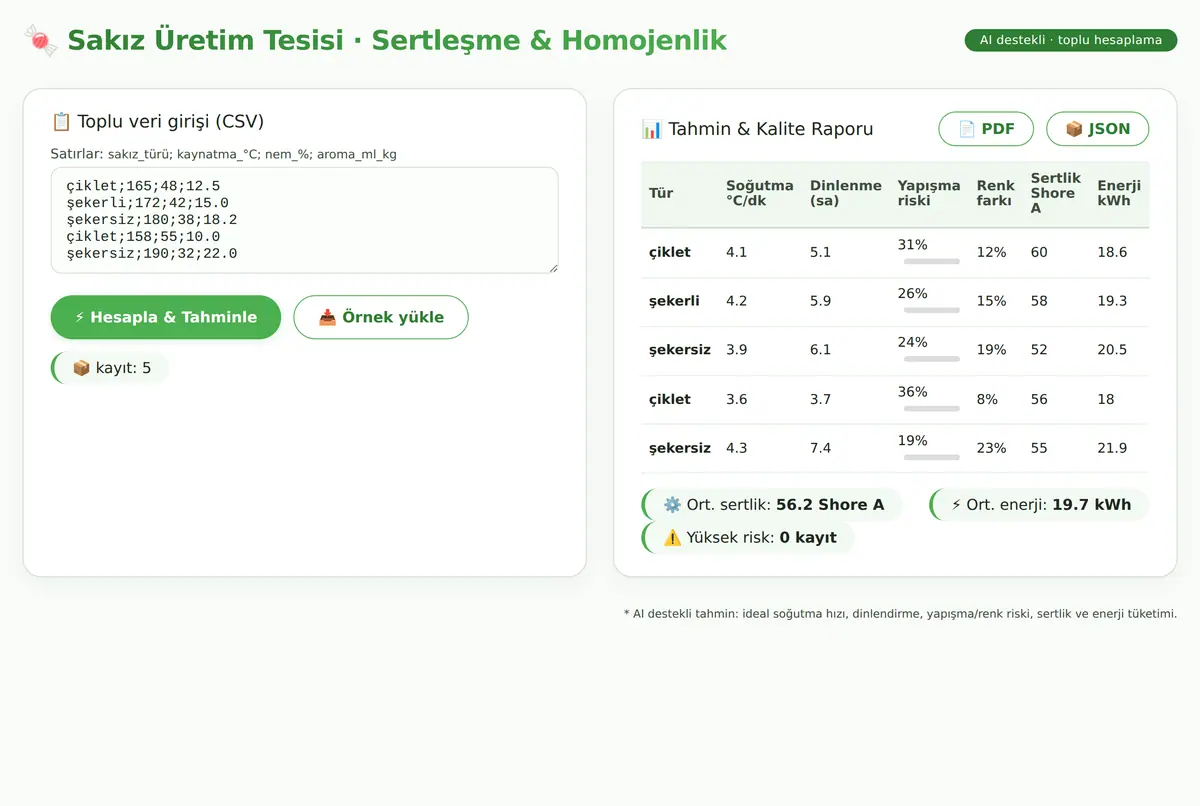
Task: Click the Yapışma riski column header
Action: [929, 194]
